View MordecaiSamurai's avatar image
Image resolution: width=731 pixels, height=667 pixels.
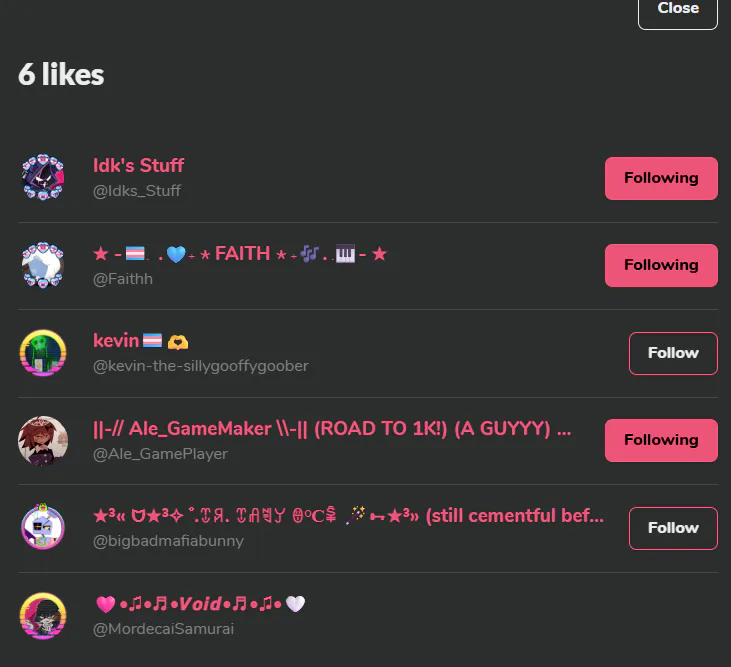(x=43, y=616)
